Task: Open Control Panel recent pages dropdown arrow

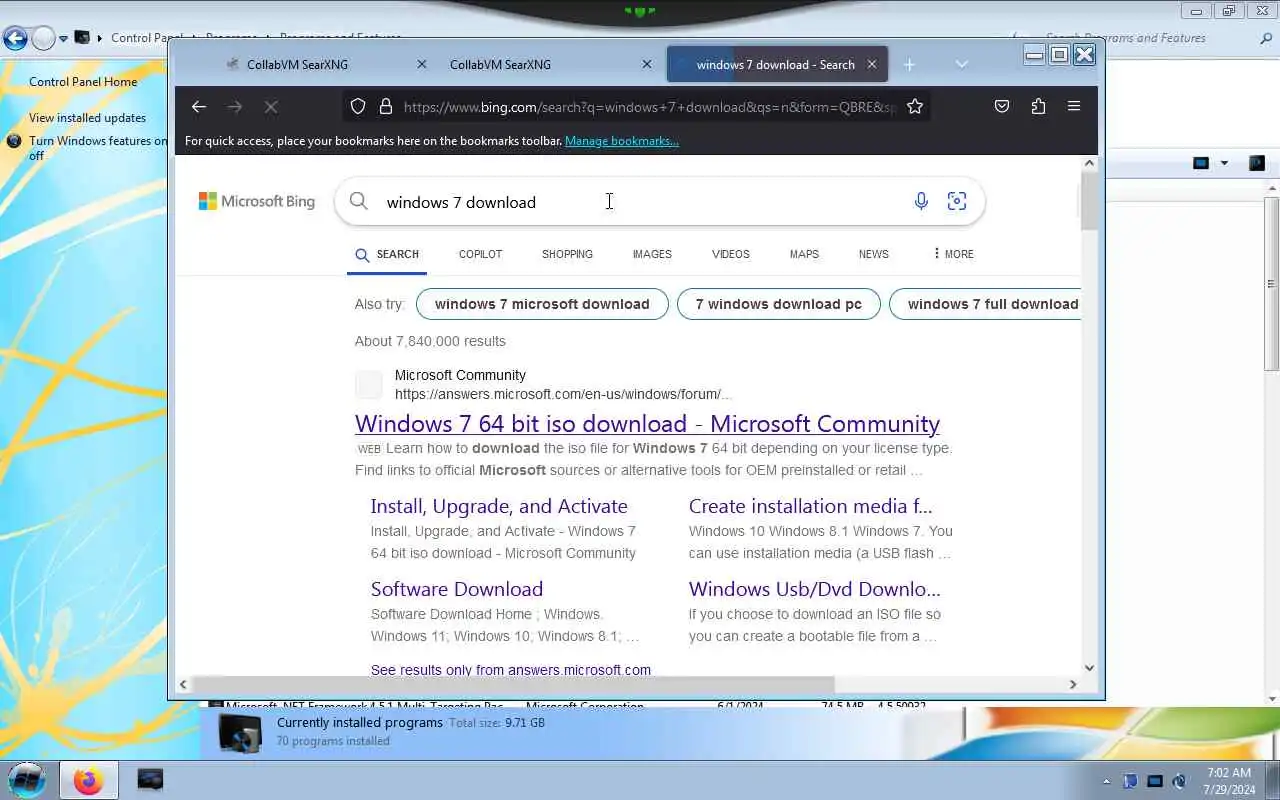Action: (63, 39)
